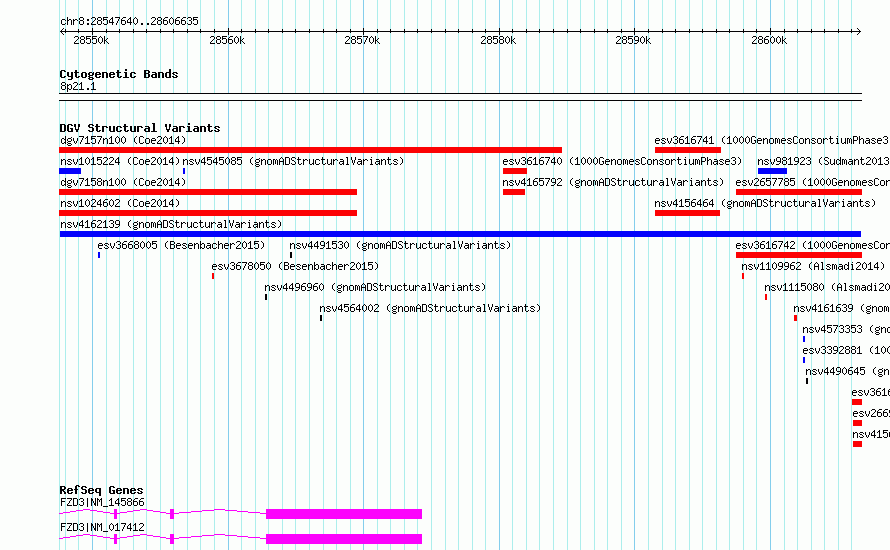
Task: Open the nsv4496960 gnomAD variant label
Action: [375, 287]
